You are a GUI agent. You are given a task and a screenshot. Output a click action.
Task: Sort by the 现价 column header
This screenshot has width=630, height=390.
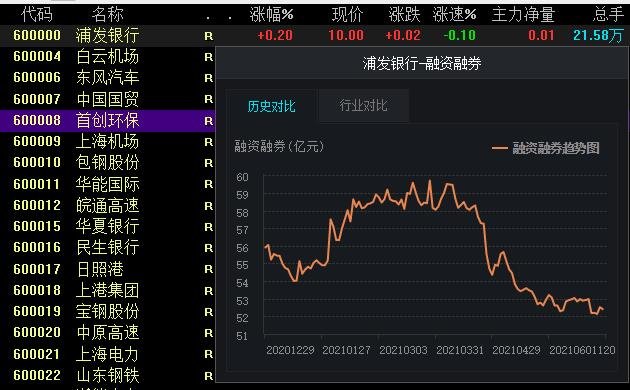tap(347, 15)
